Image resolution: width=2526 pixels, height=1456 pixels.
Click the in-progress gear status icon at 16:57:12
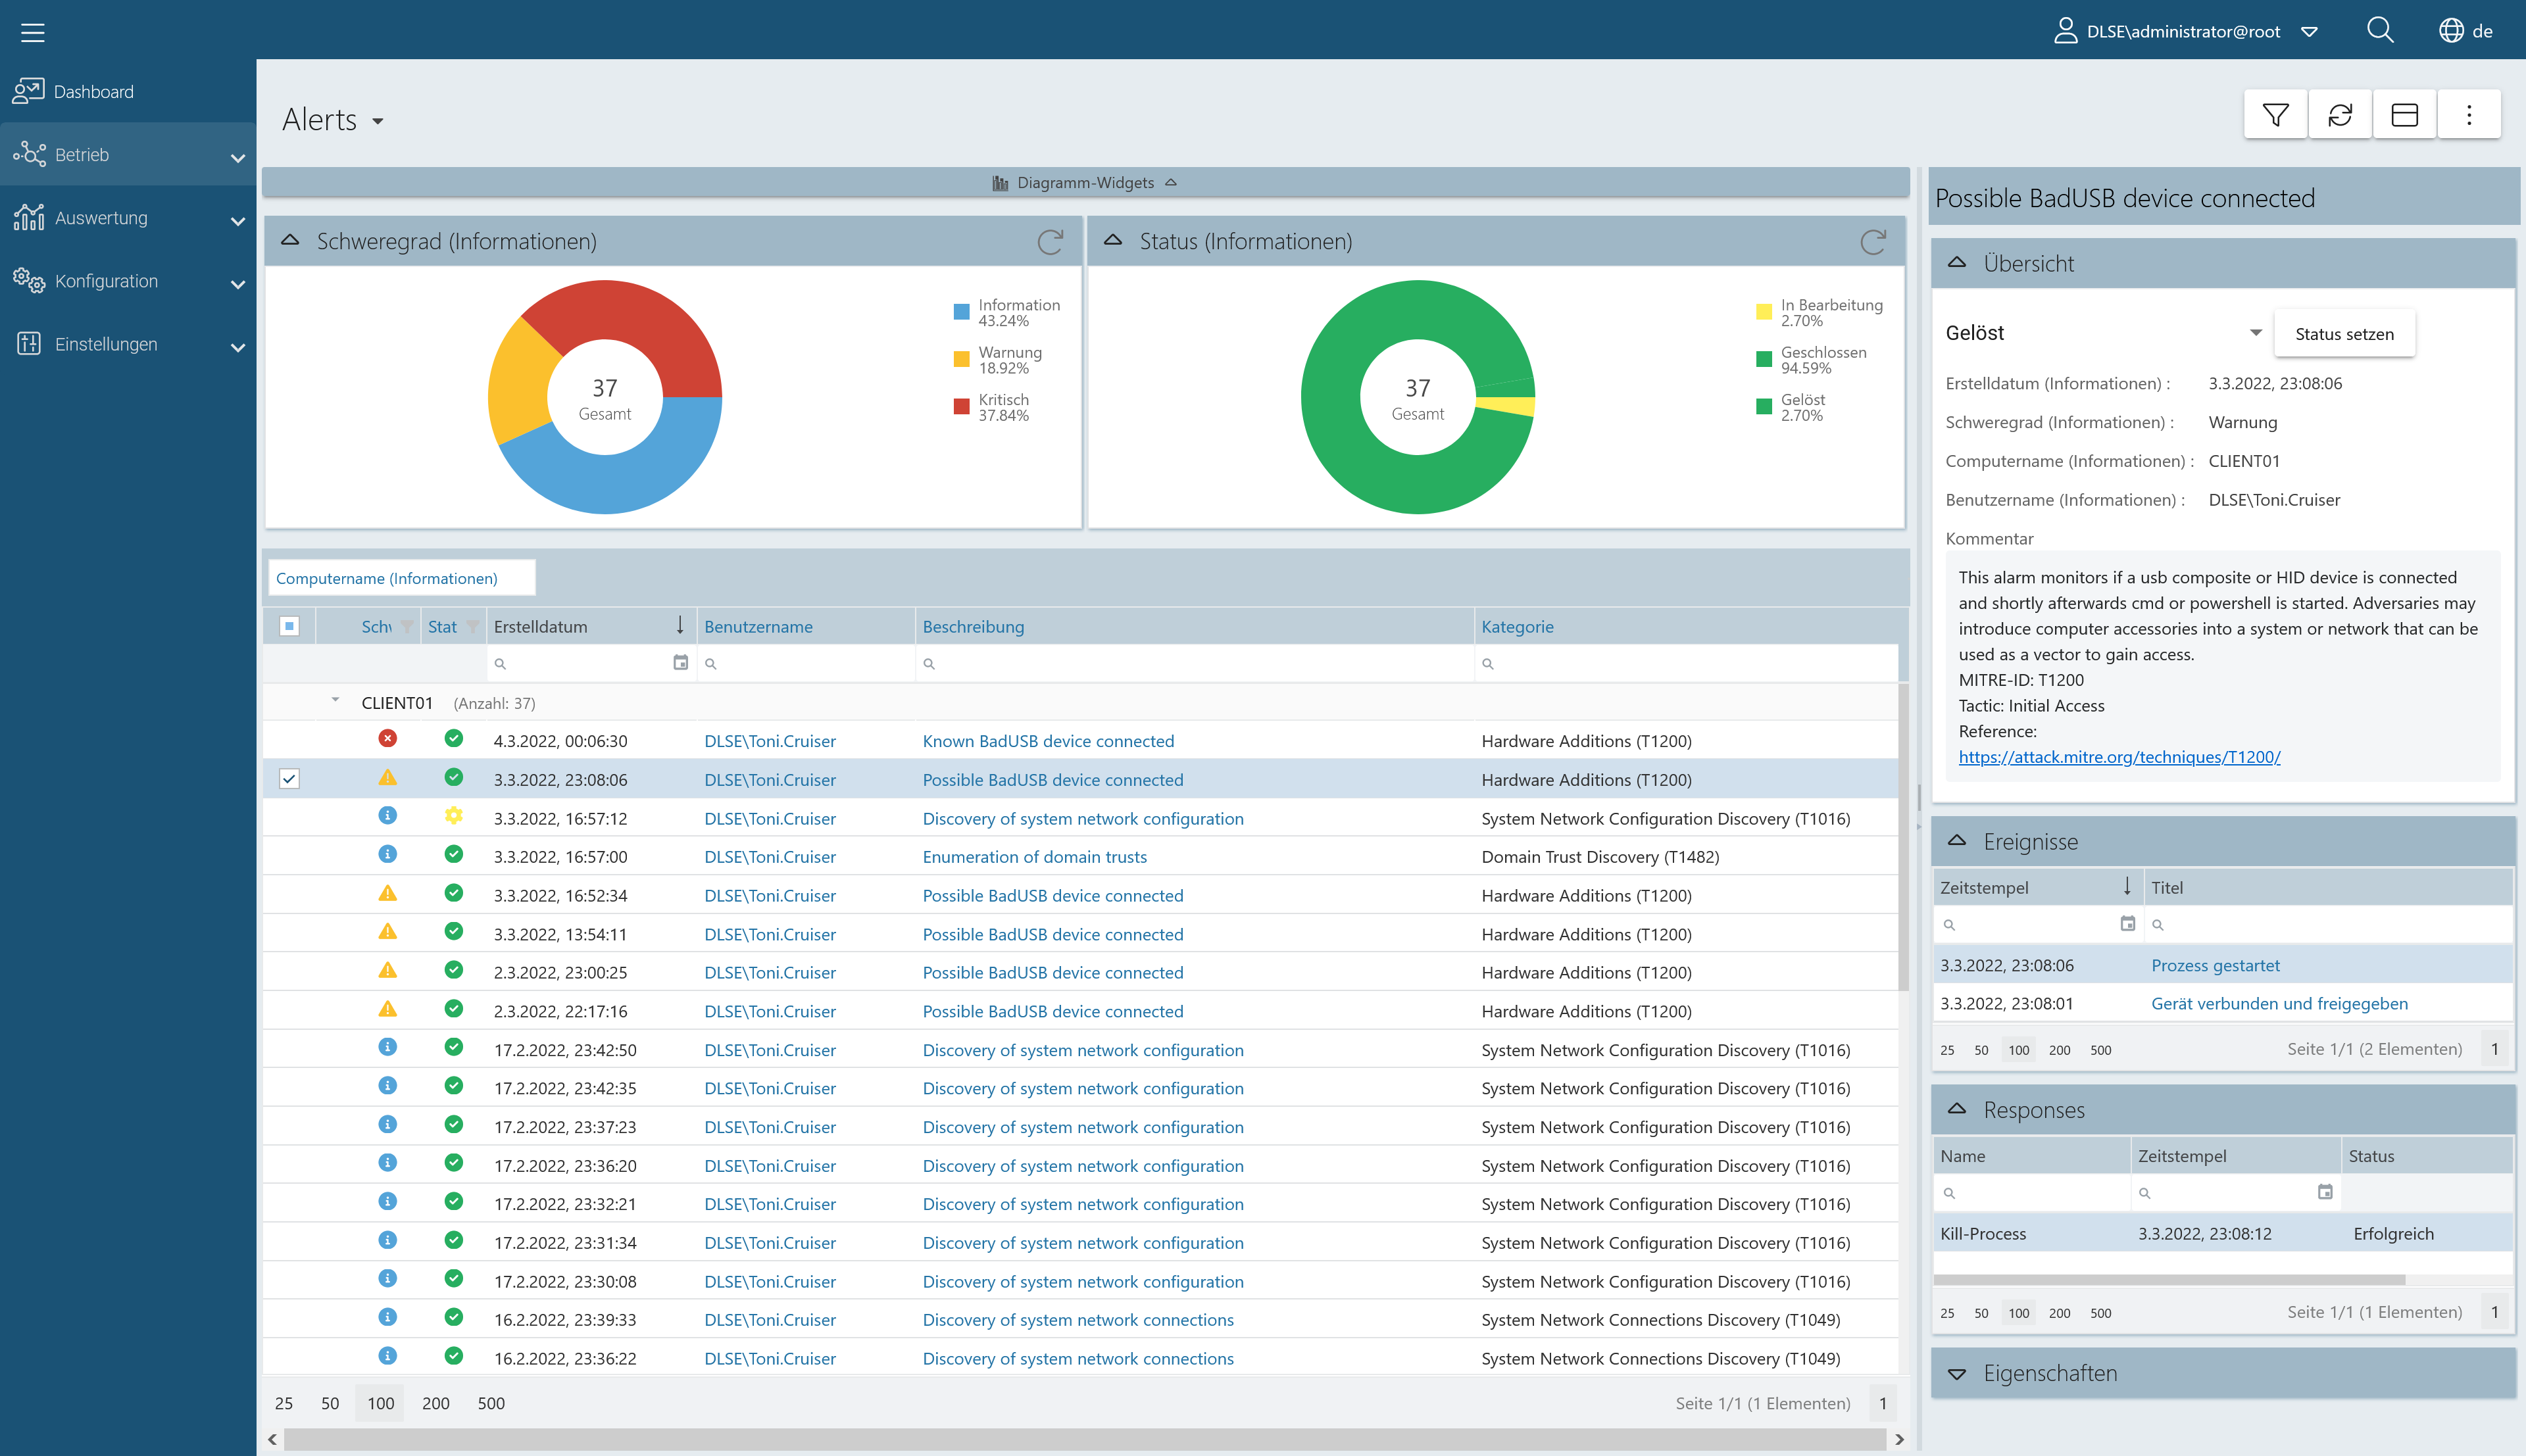coord(453,816)
